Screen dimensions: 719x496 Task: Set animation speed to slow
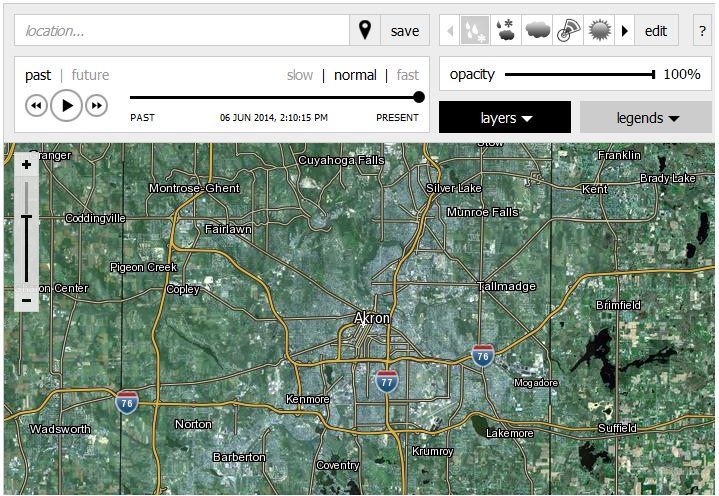pos(300,75)
